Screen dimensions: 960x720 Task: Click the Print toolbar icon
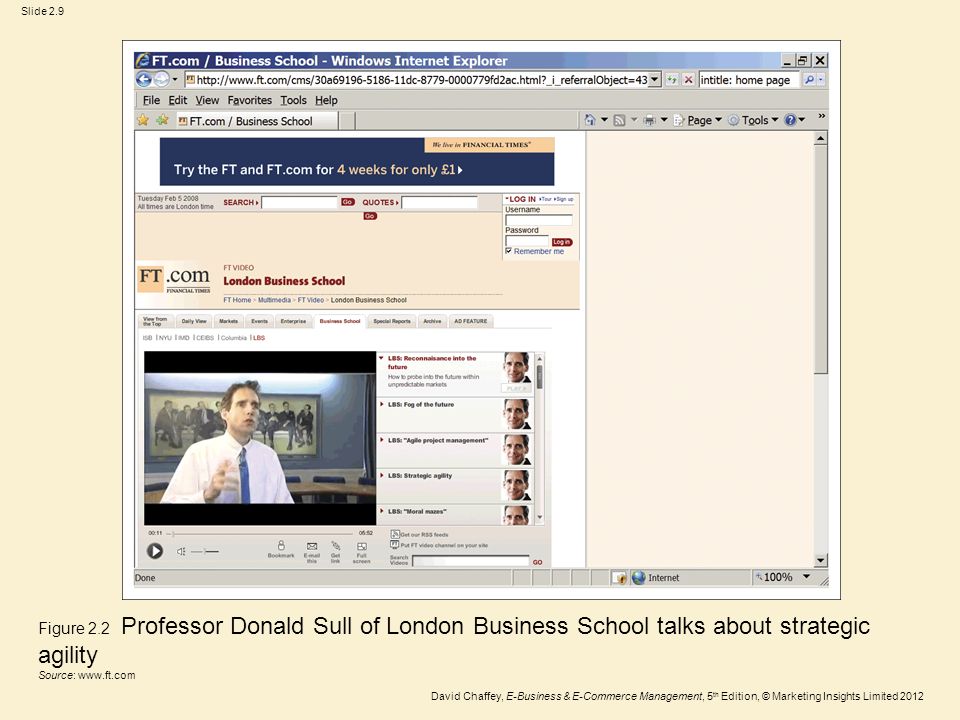point(650,121)
